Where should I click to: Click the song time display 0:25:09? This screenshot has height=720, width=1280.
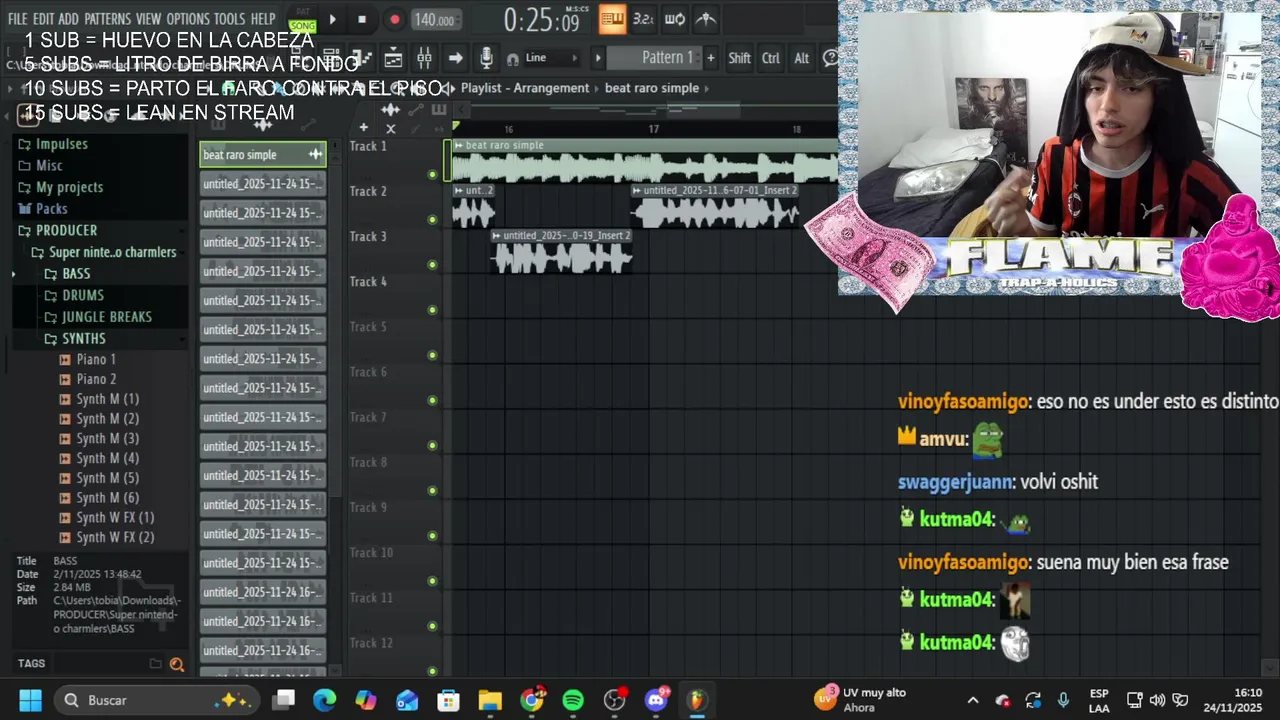pos(541,19)
